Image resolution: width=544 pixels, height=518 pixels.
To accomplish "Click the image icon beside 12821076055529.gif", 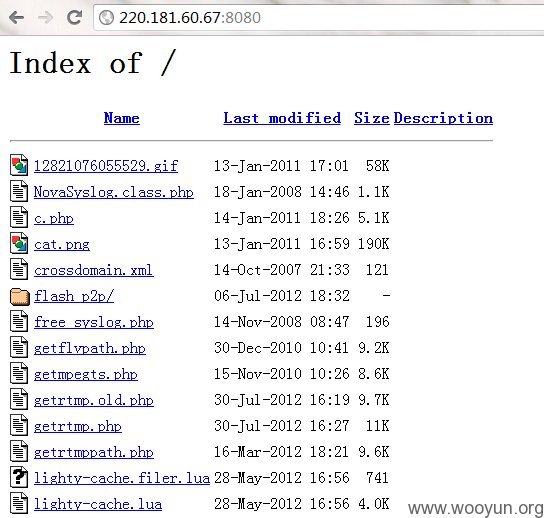I will coord(19,165).
